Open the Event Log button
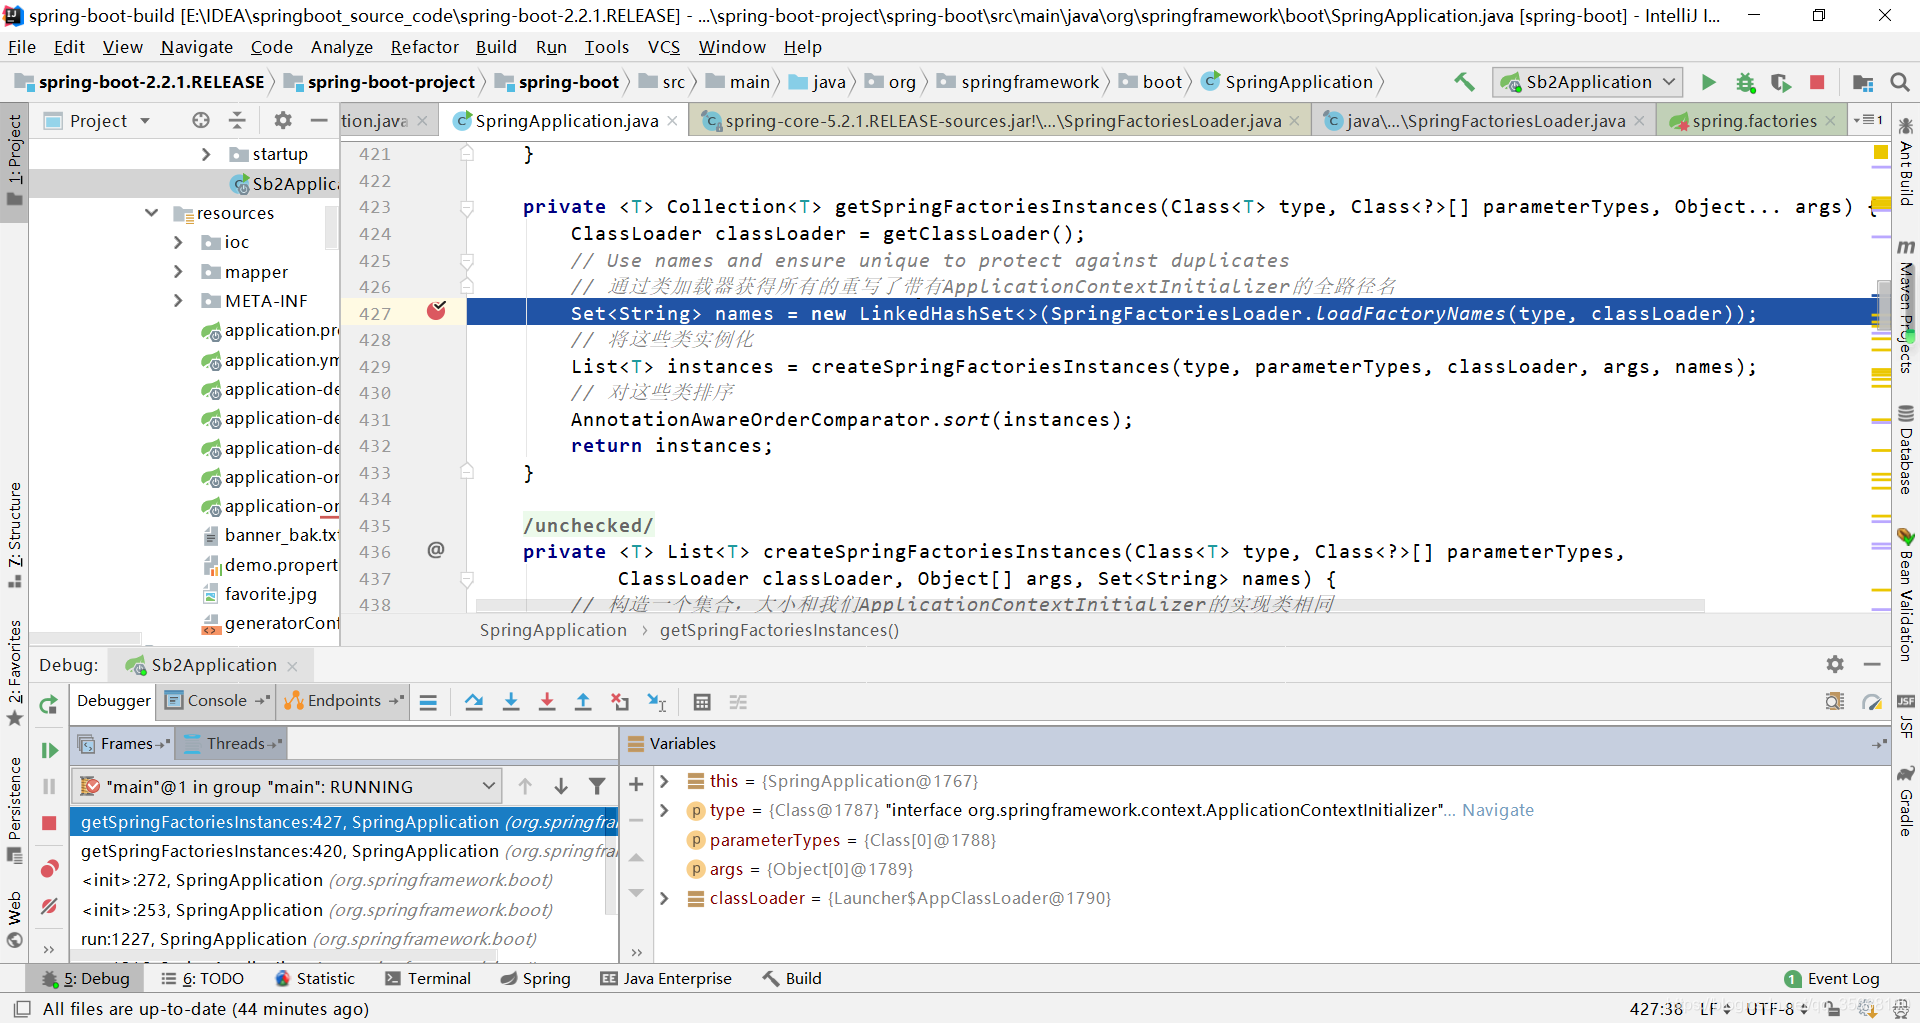The width and height of the screenshot is (1920, 1023). click(x=1832, y=978)
